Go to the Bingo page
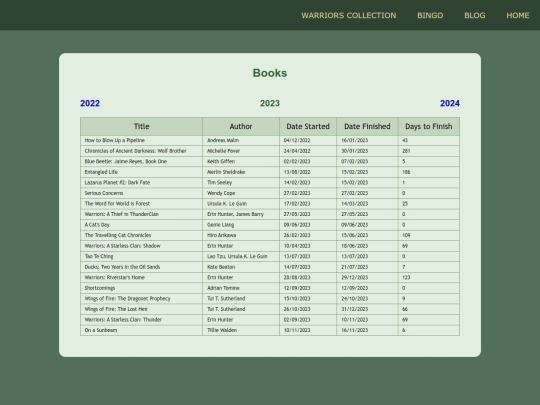540x405 pixels. pos(430,15)
